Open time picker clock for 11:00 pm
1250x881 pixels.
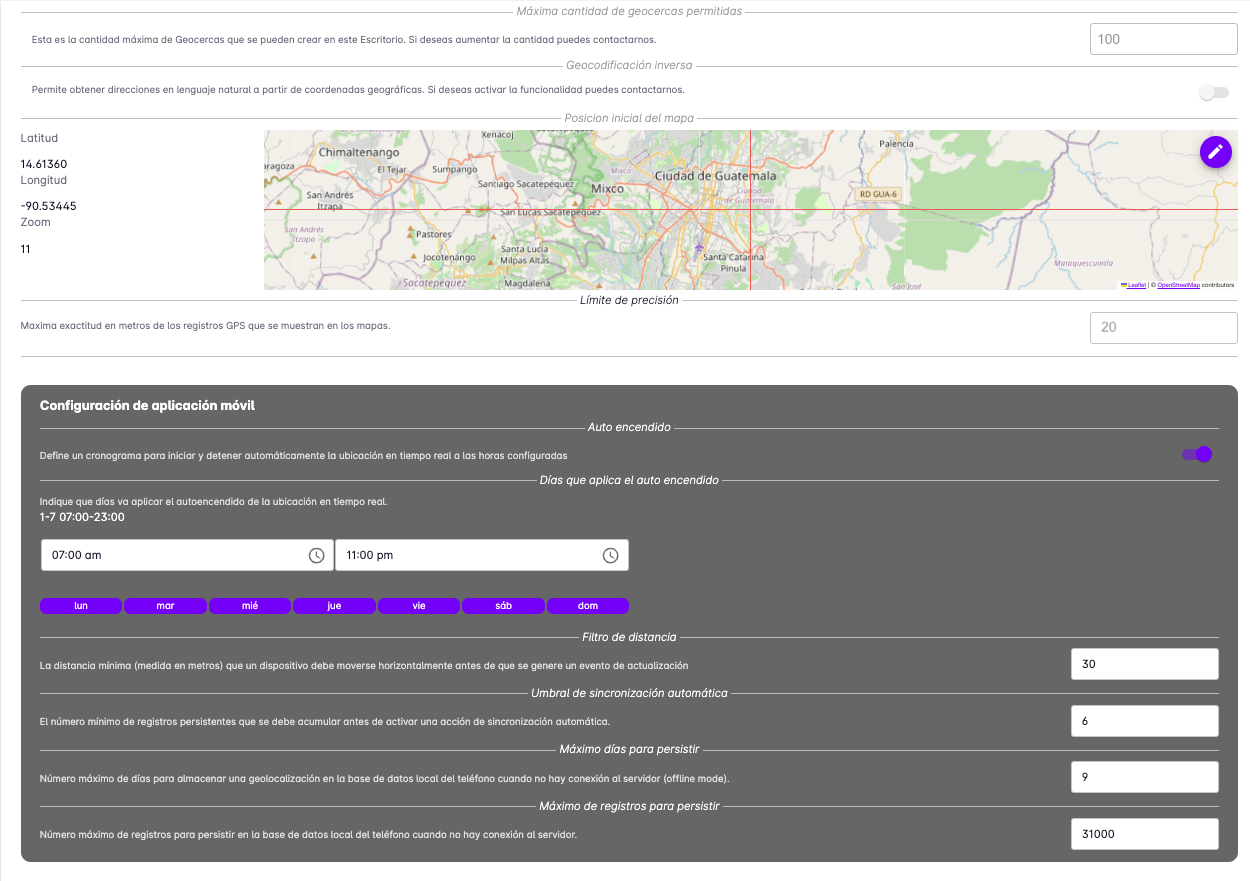(610, 556)
